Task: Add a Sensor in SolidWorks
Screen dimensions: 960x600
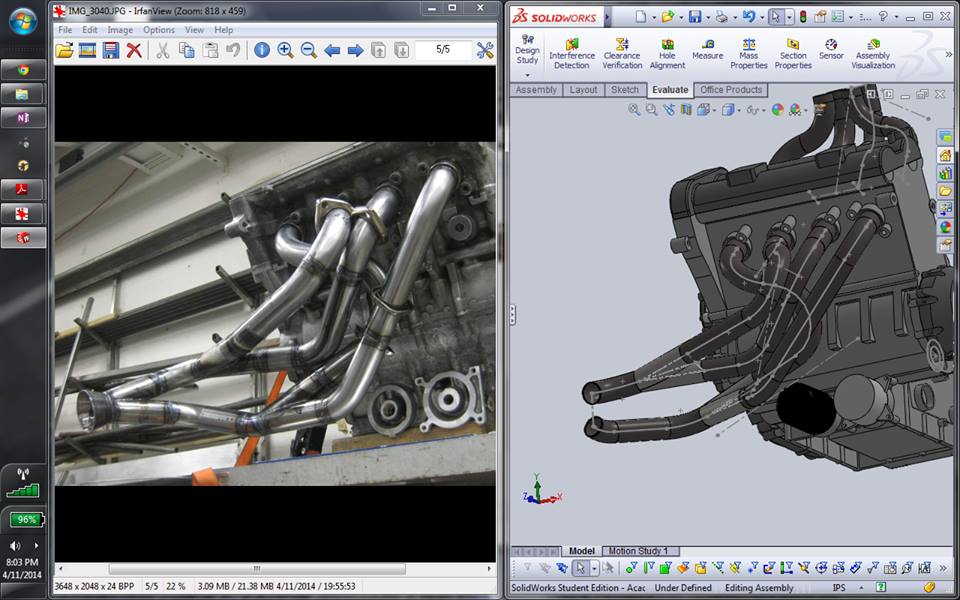Action: [831, 50]
